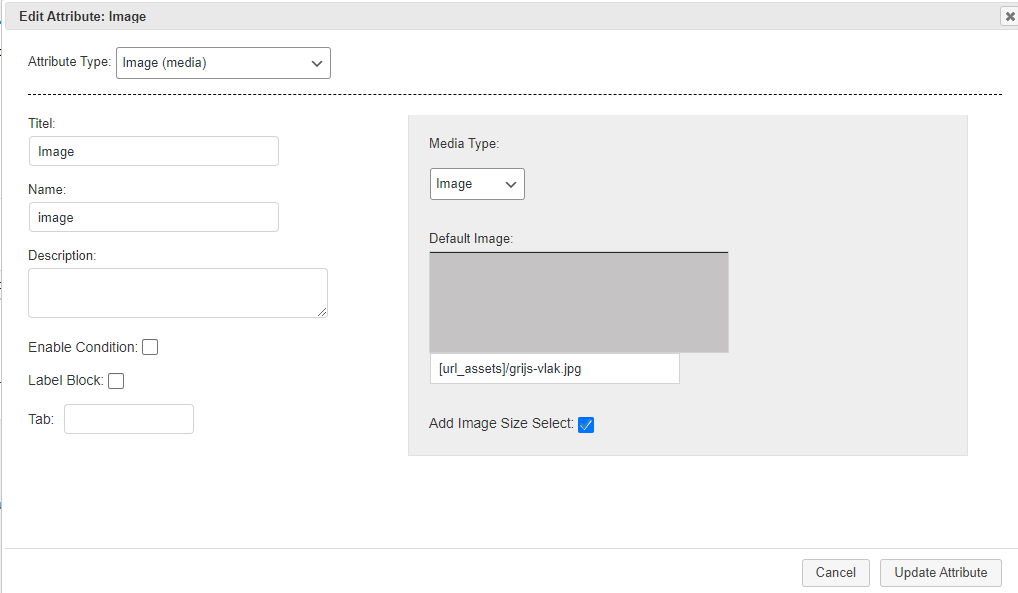Uncheck Add Image Size Select

pyautogui.click(x=586, y=424)
